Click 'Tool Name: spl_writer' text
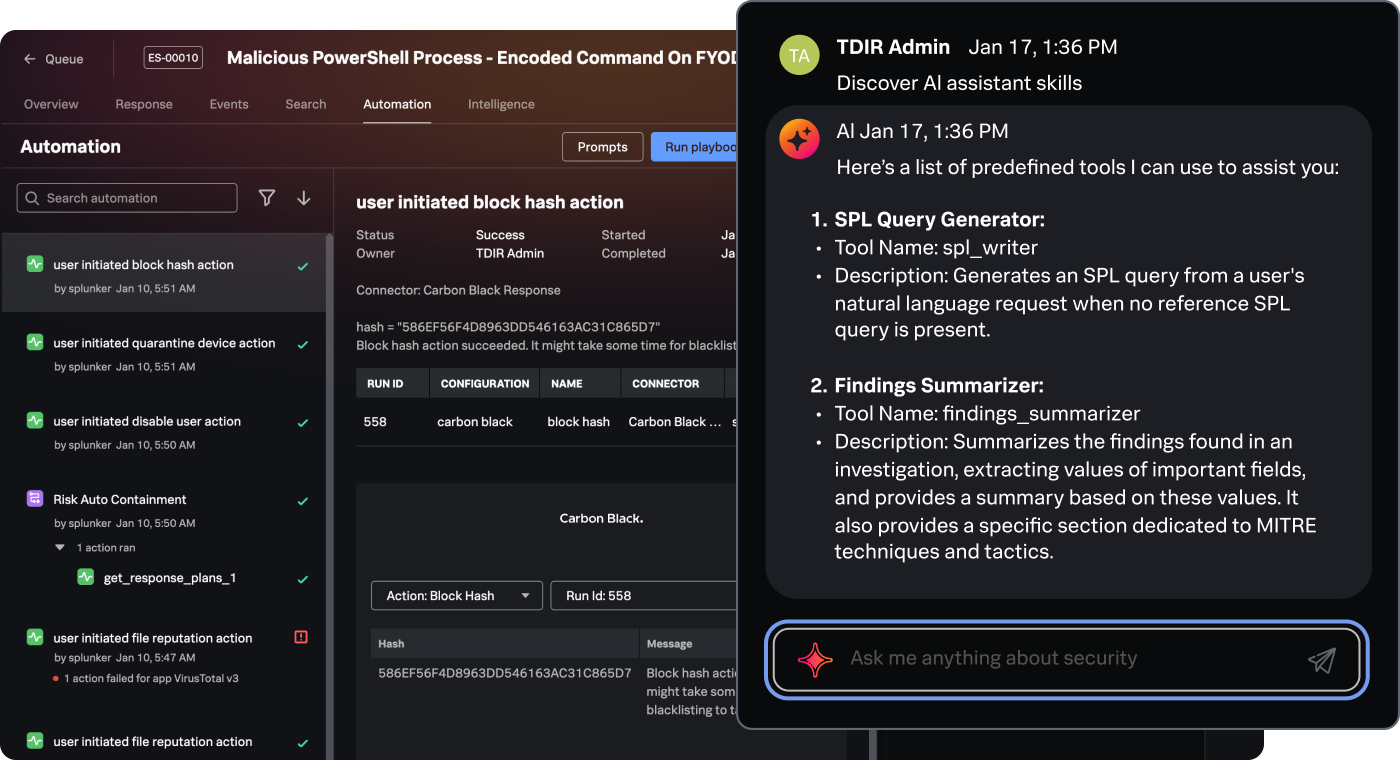Screen dimensions: 1400x760 (937, 247)
